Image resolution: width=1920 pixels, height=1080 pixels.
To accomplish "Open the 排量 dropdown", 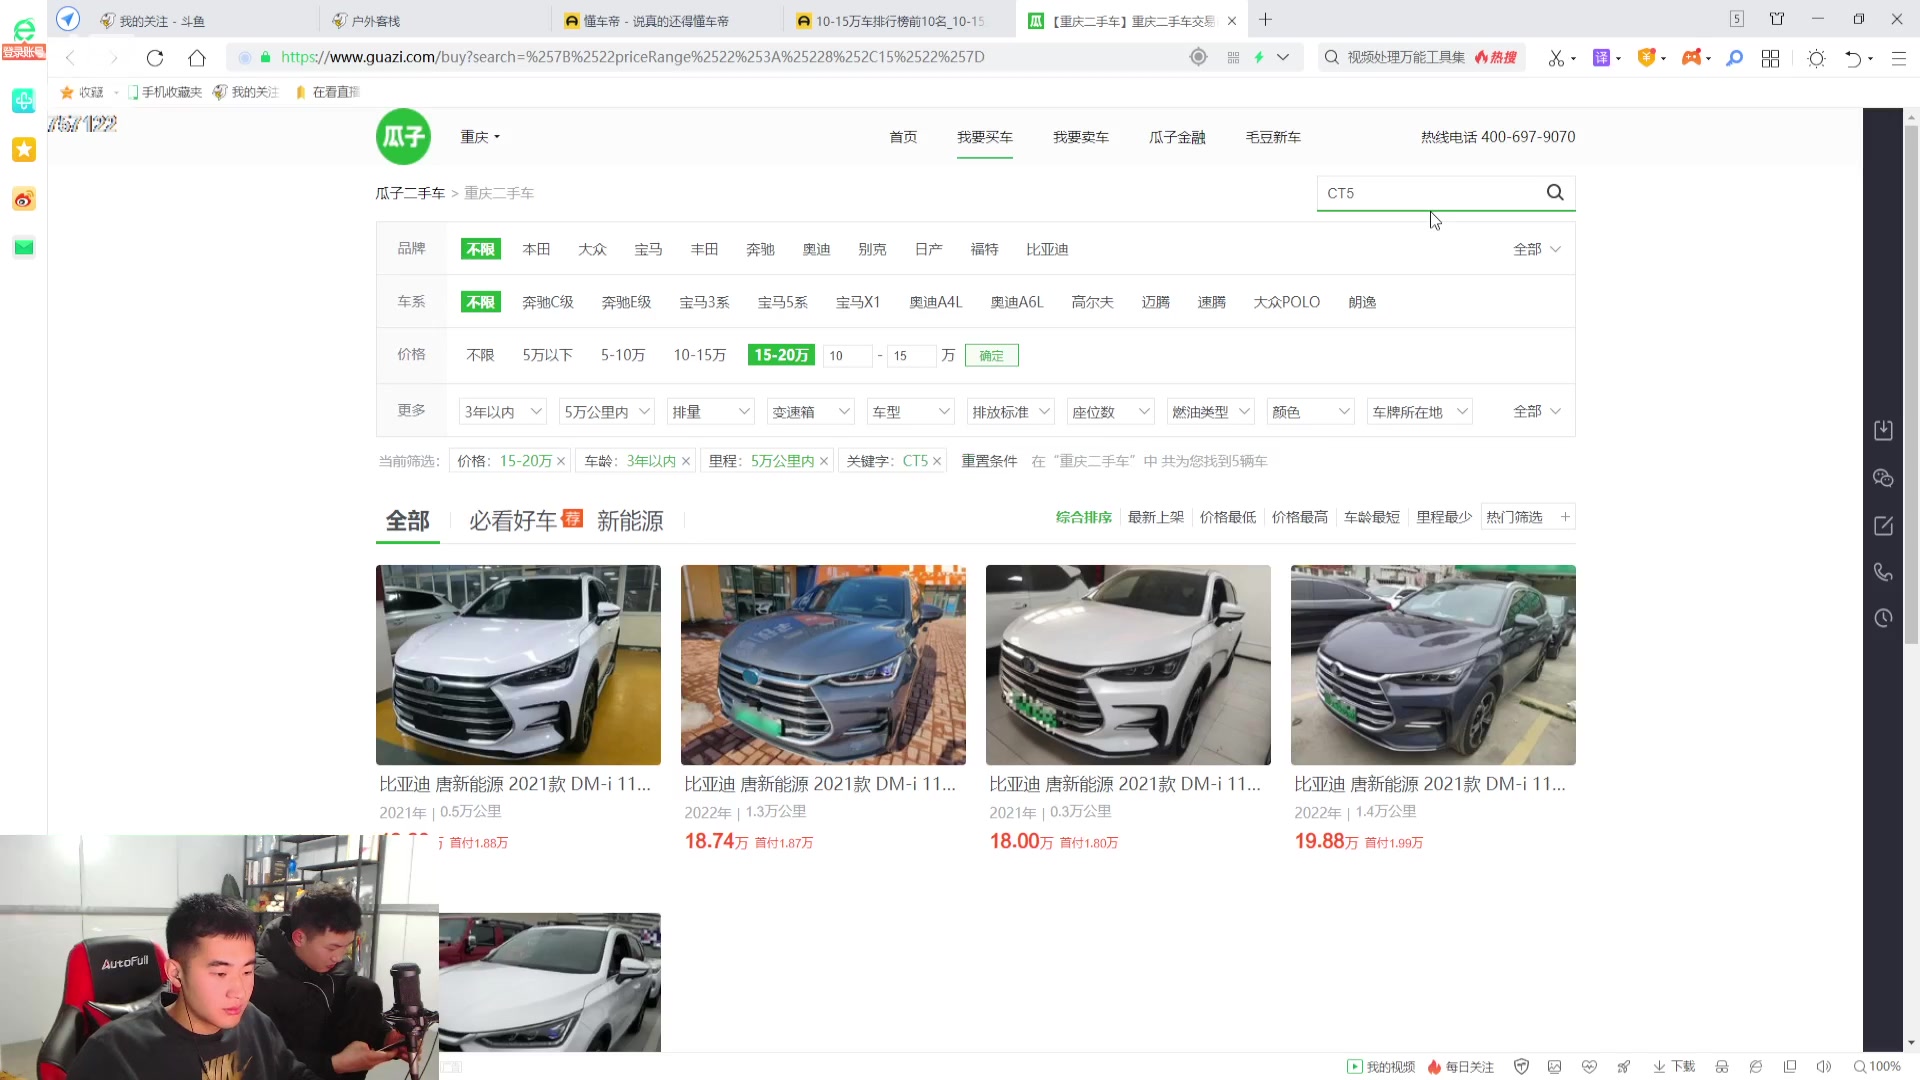I will coord(711,412).
